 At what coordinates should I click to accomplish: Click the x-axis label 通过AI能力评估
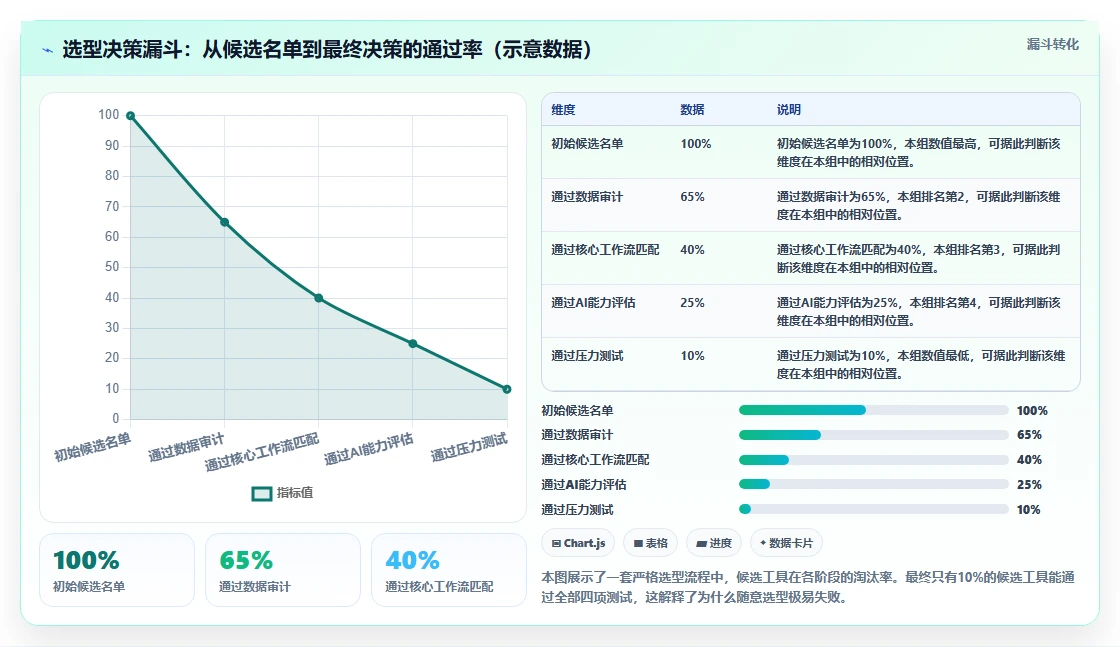click(x=369, y=450)
